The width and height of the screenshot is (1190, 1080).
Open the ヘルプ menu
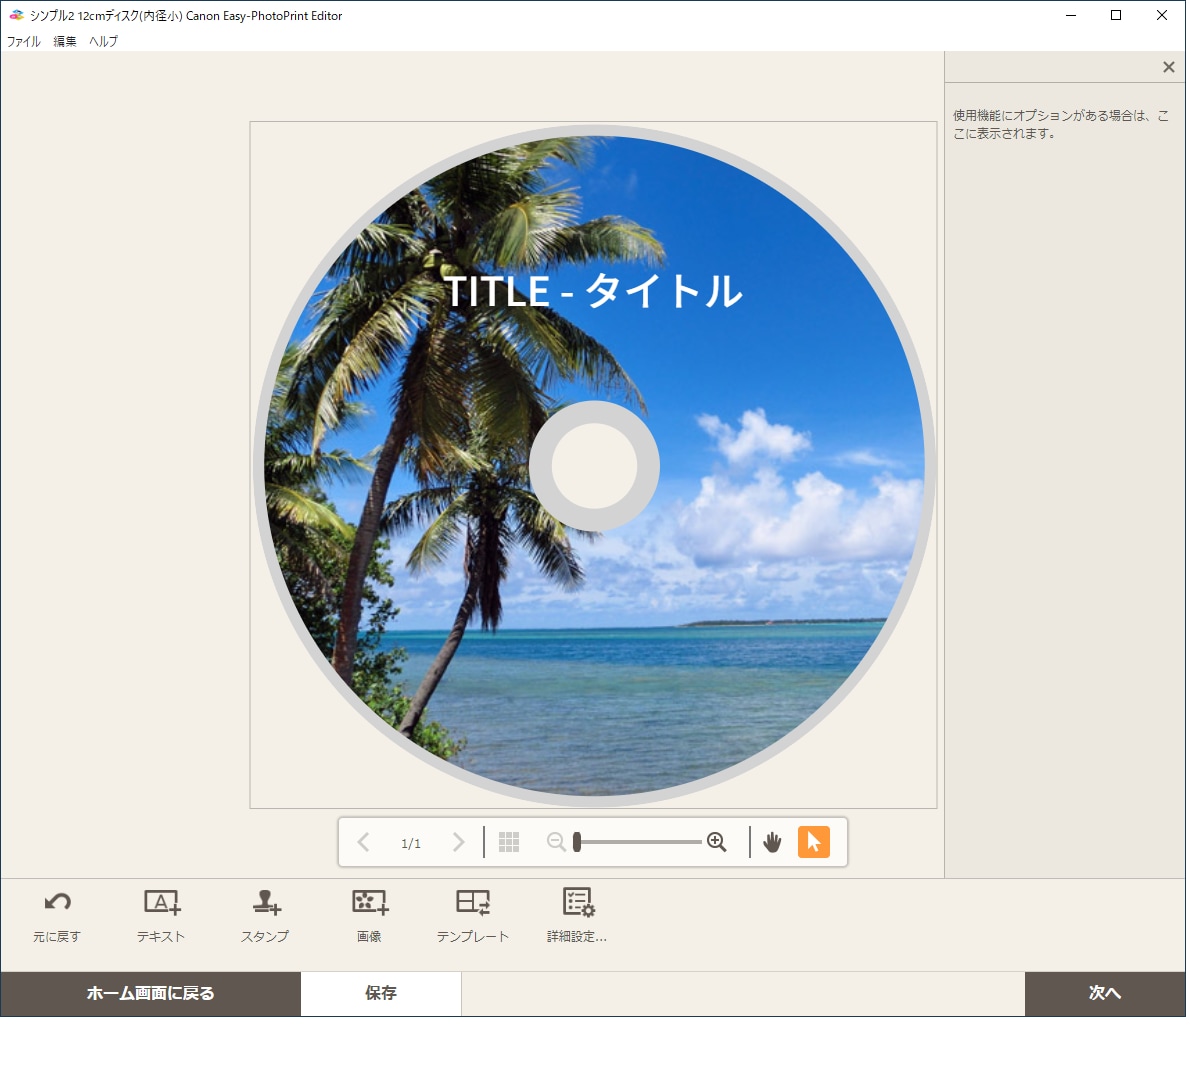(103, 41)
